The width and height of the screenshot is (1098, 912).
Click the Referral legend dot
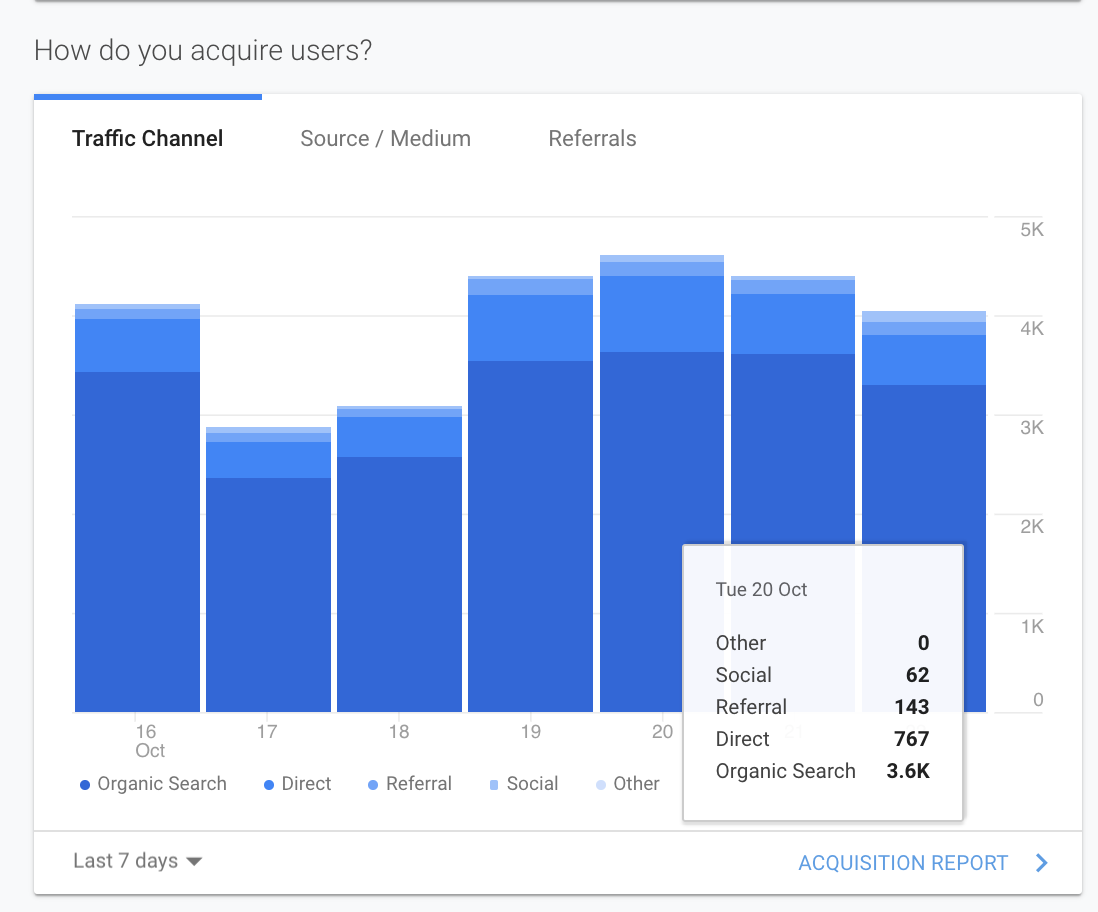click(373, 785)
